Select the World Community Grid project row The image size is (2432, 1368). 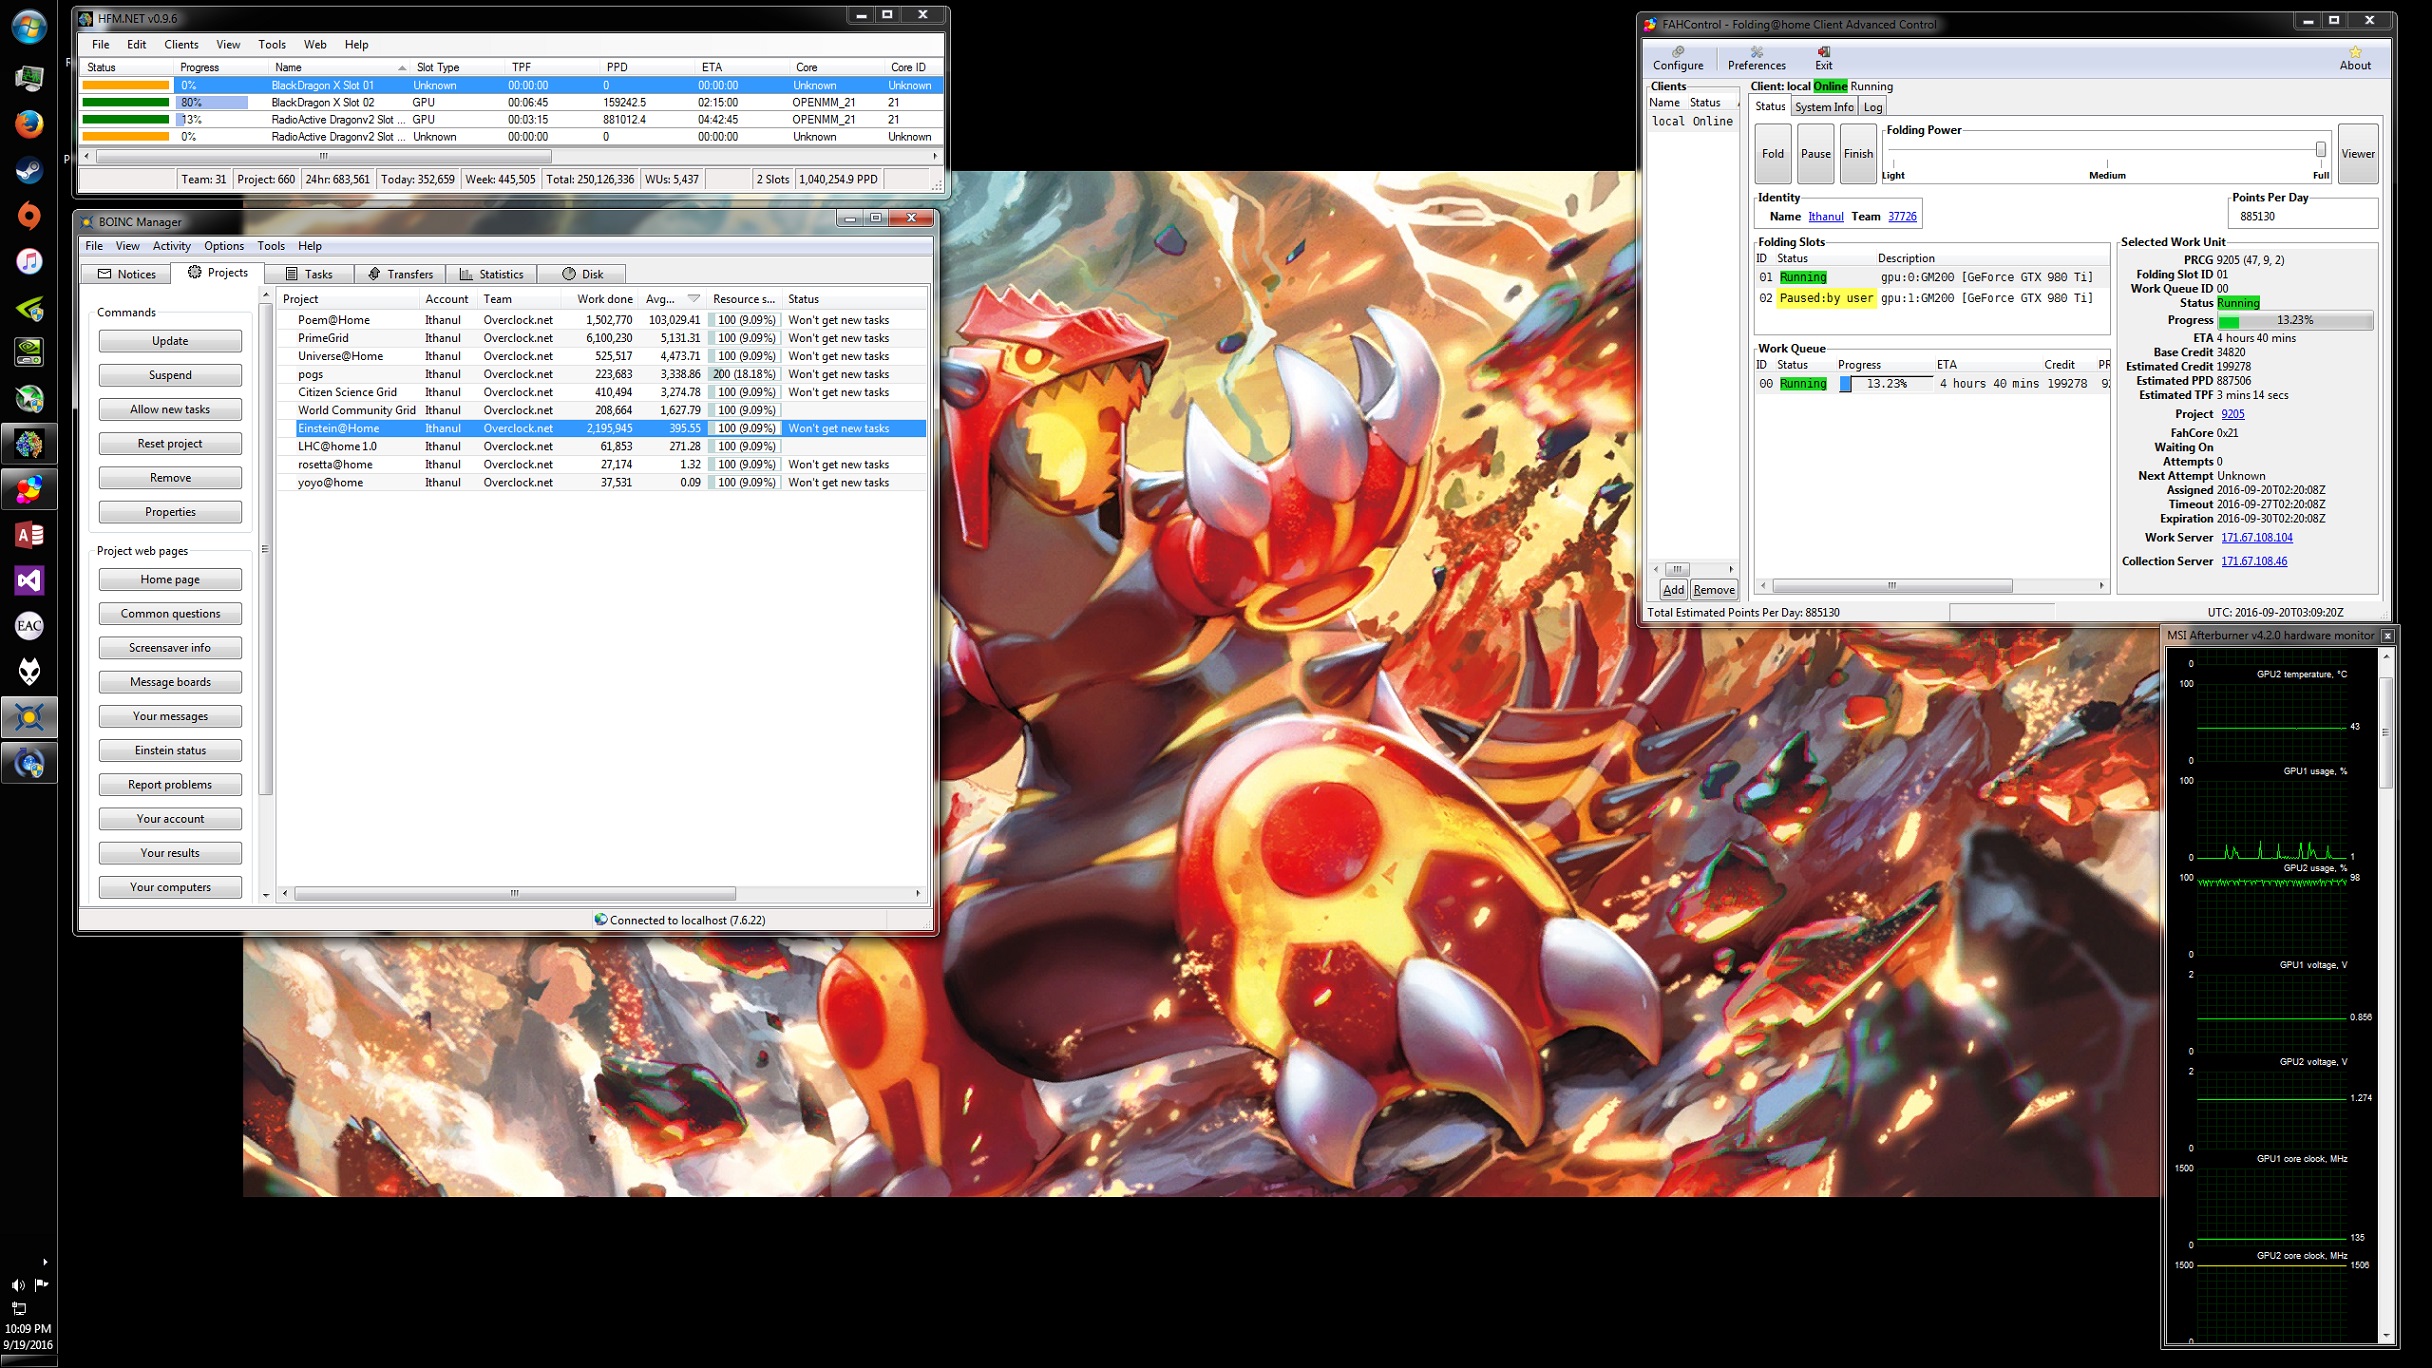point(602,410)
